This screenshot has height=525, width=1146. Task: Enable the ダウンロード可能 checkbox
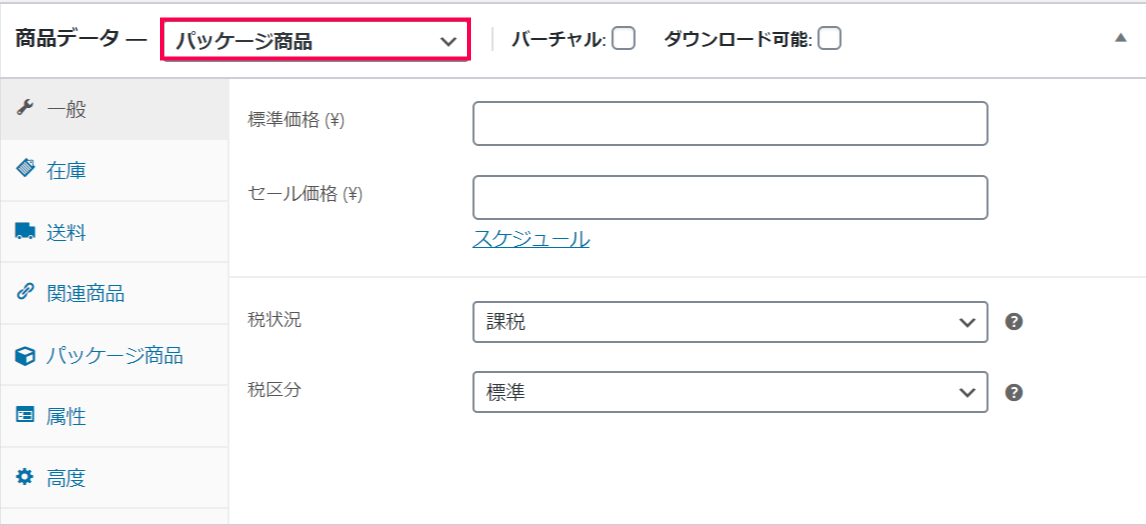(829, 38)
